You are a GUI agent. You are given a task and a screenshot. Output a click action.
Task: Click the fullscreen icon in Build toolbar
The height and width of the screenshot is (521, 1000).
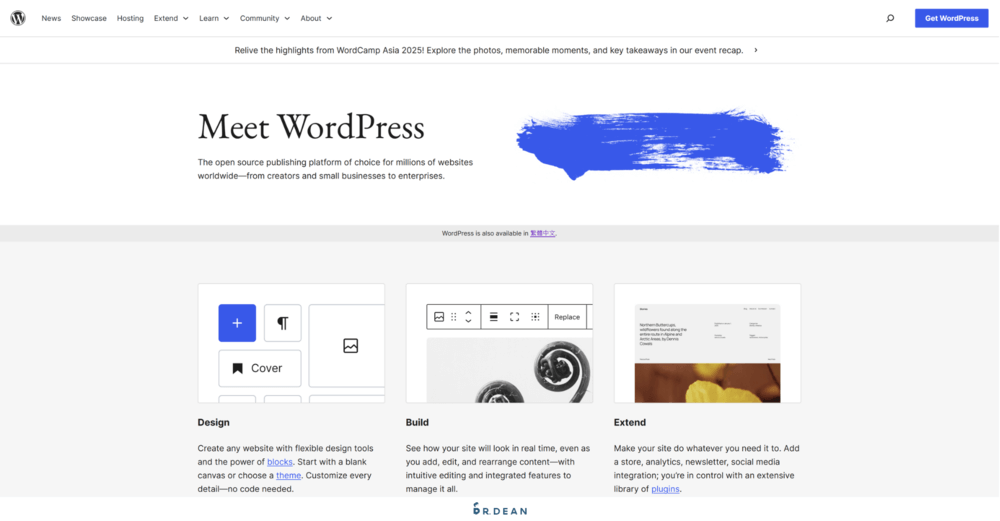tap(515, 317)
